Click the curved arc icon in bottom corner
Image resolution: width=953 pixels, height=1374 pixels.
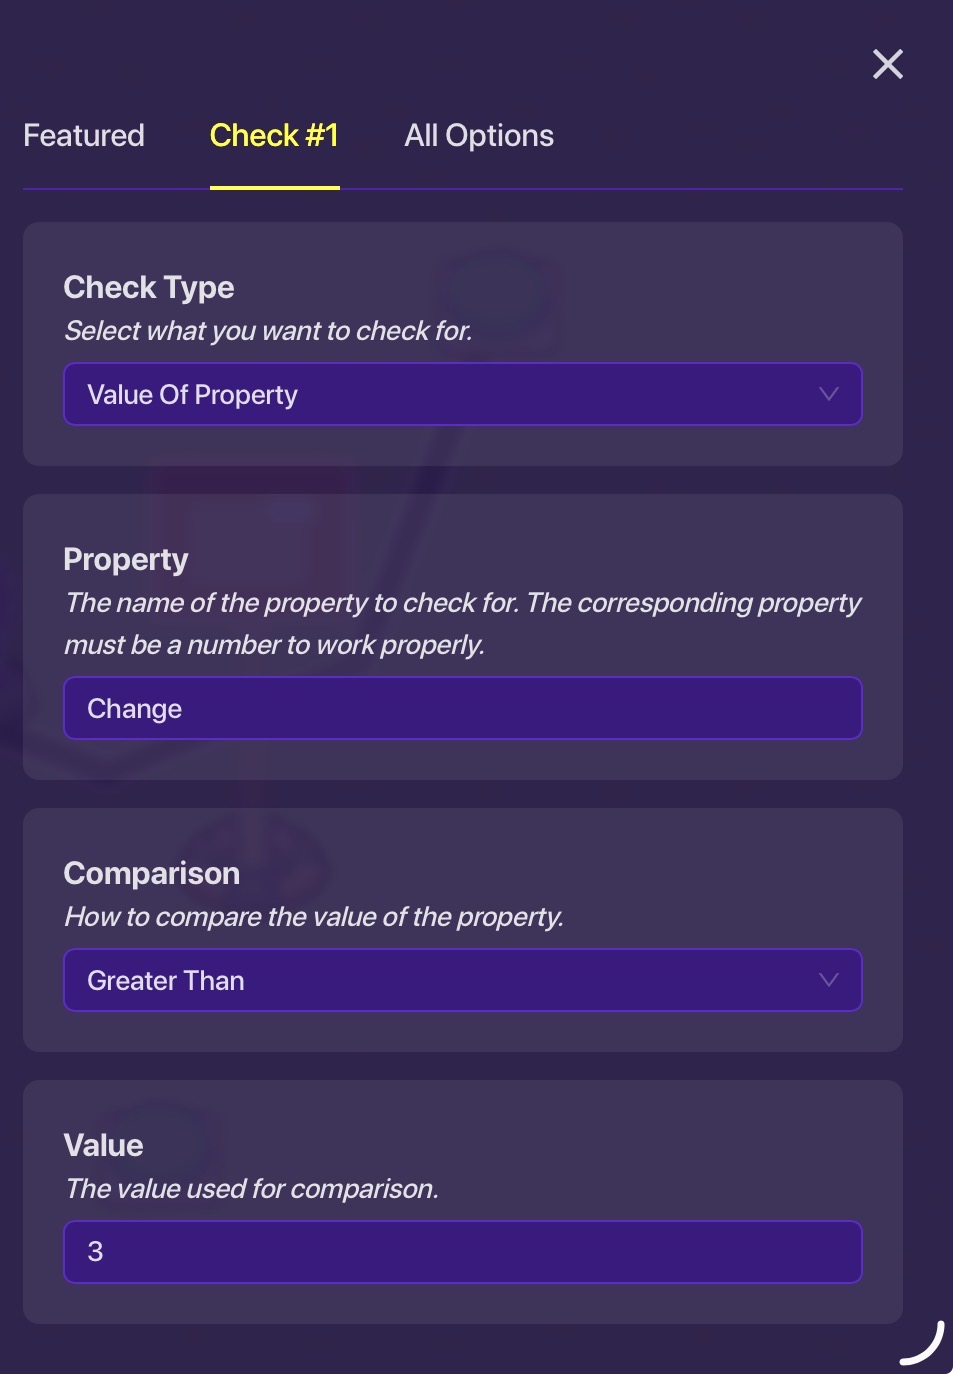[924, 1344]
